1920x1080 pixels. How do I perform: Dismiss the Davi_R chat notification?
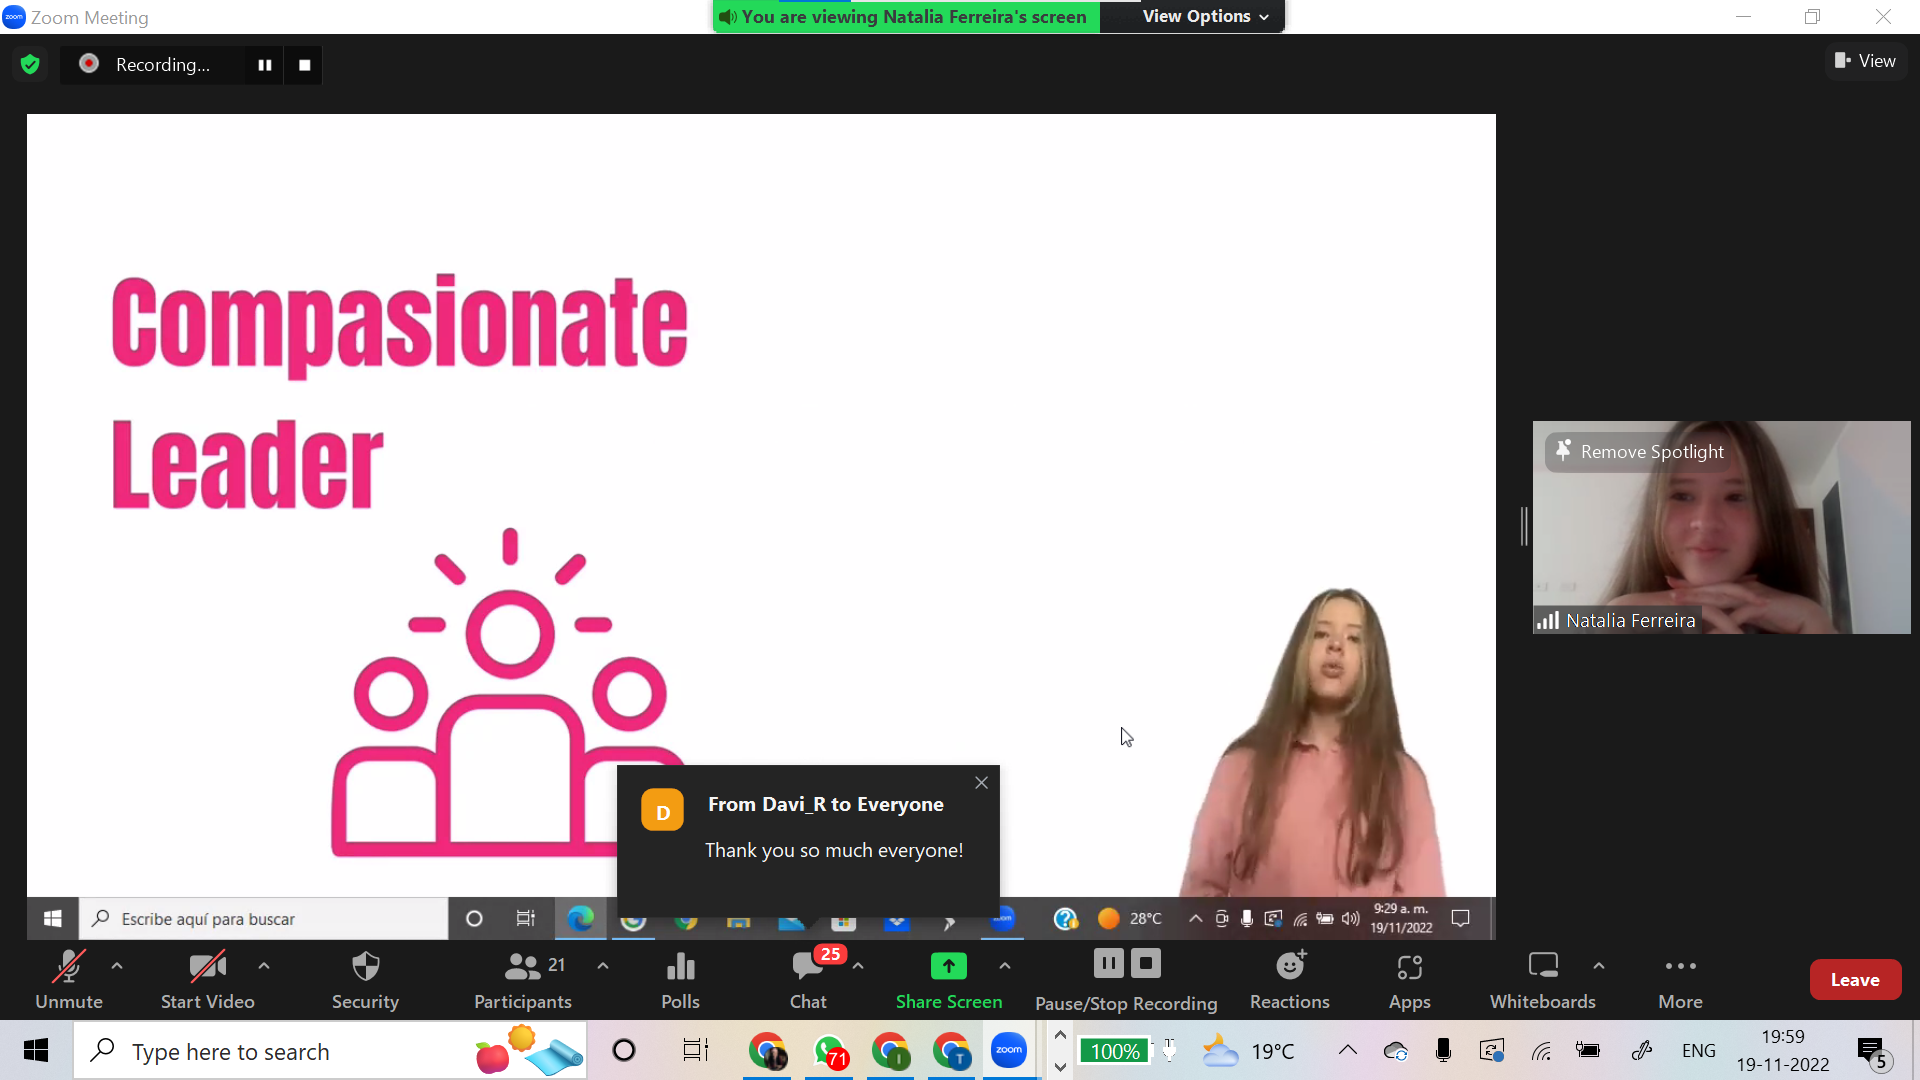(x=981, y=783)
